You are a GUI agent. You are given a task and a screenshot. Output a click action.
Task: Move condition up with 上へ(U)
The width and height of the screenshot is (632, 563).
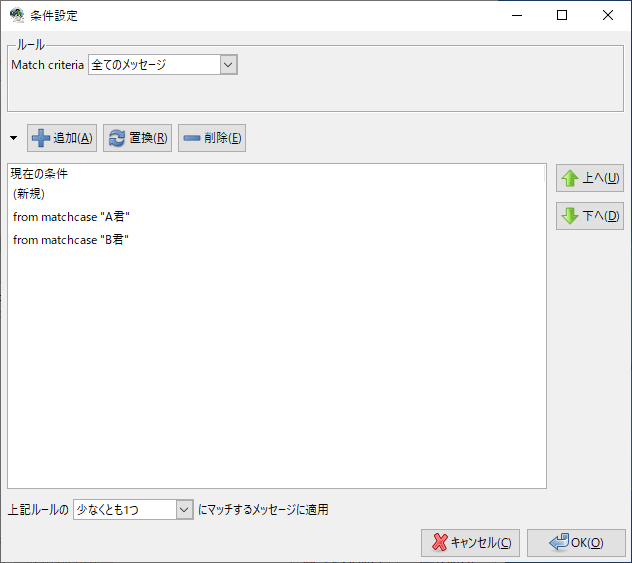590,178
